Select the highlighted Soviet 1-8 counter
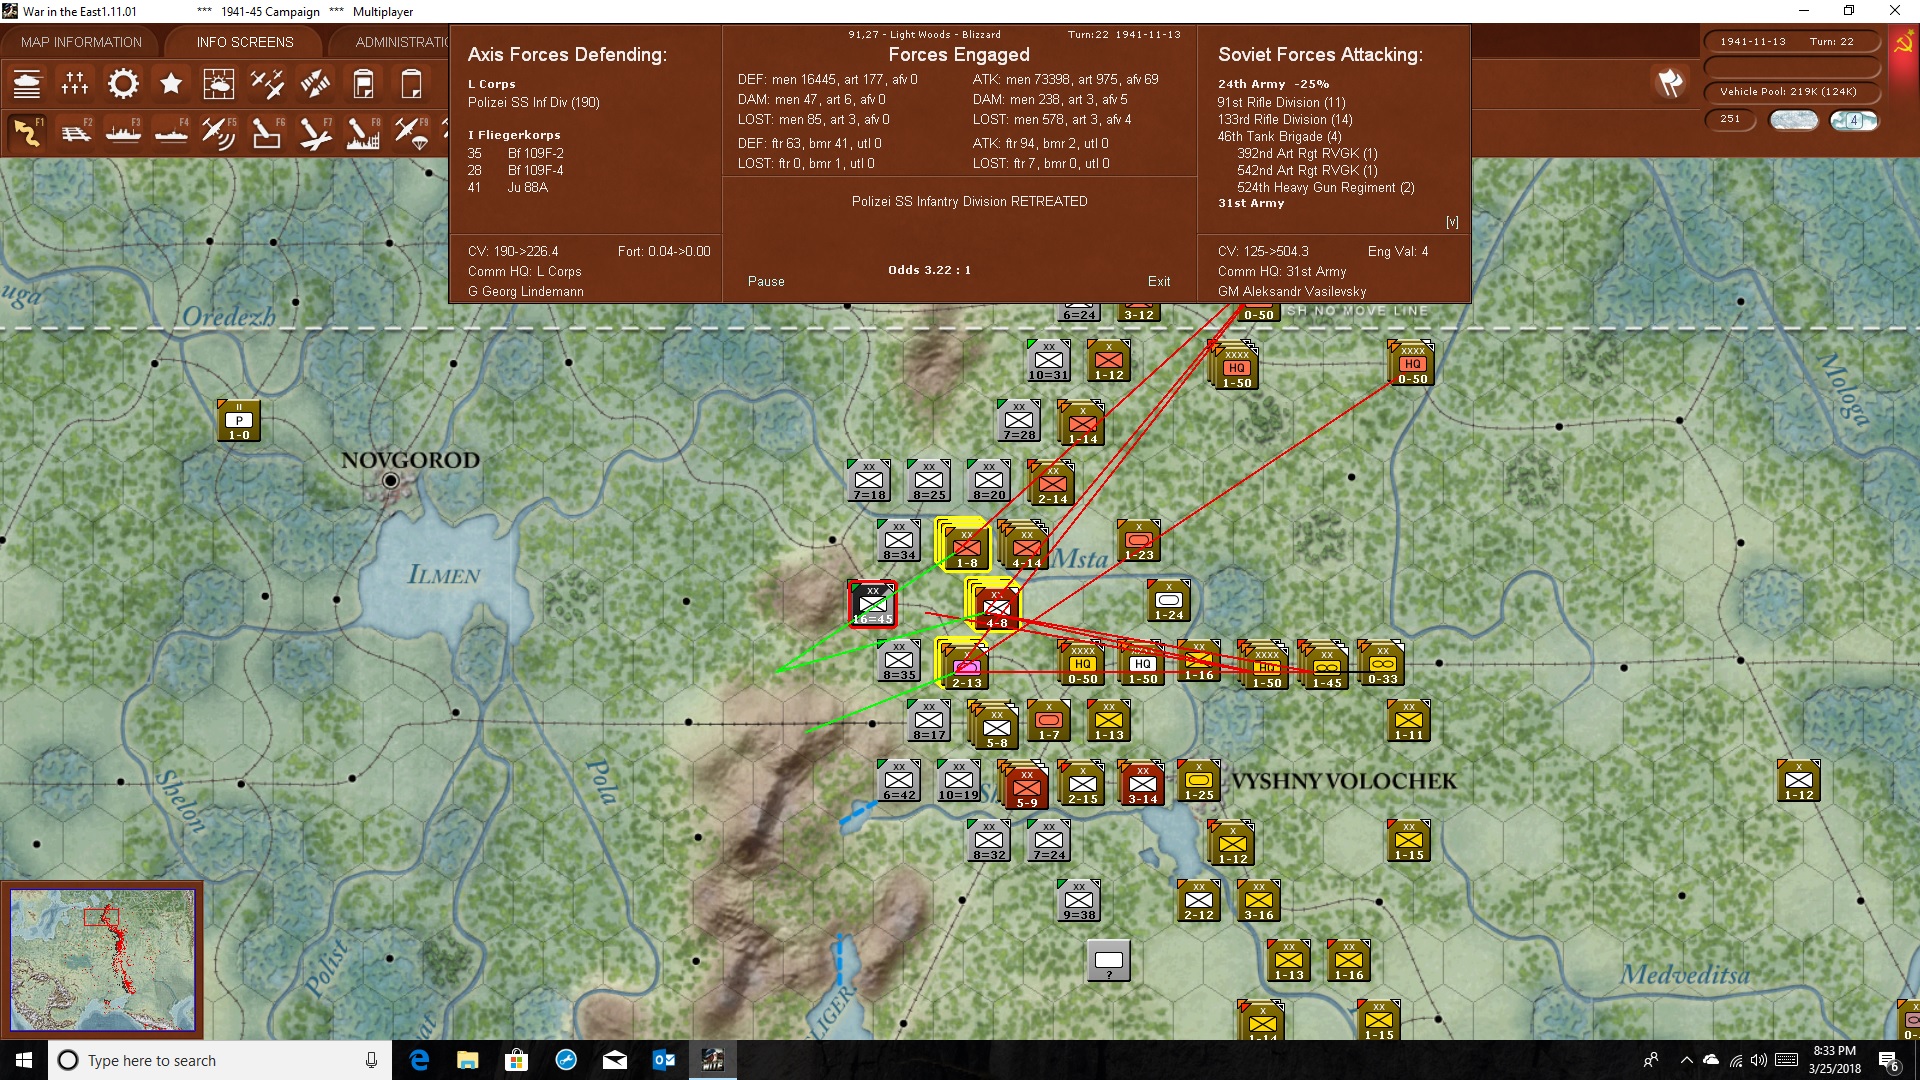Viewport: 1920px width, 1080px height. tap(967, 547)
